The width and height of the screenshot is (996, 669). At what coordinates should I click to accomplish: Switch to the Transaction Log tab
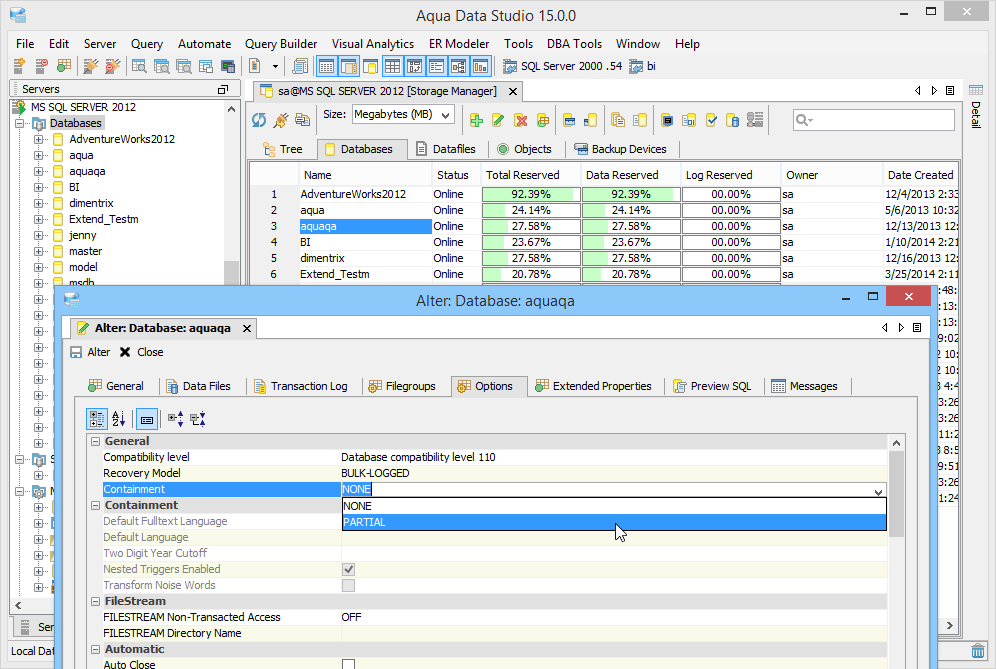point(300,386)
